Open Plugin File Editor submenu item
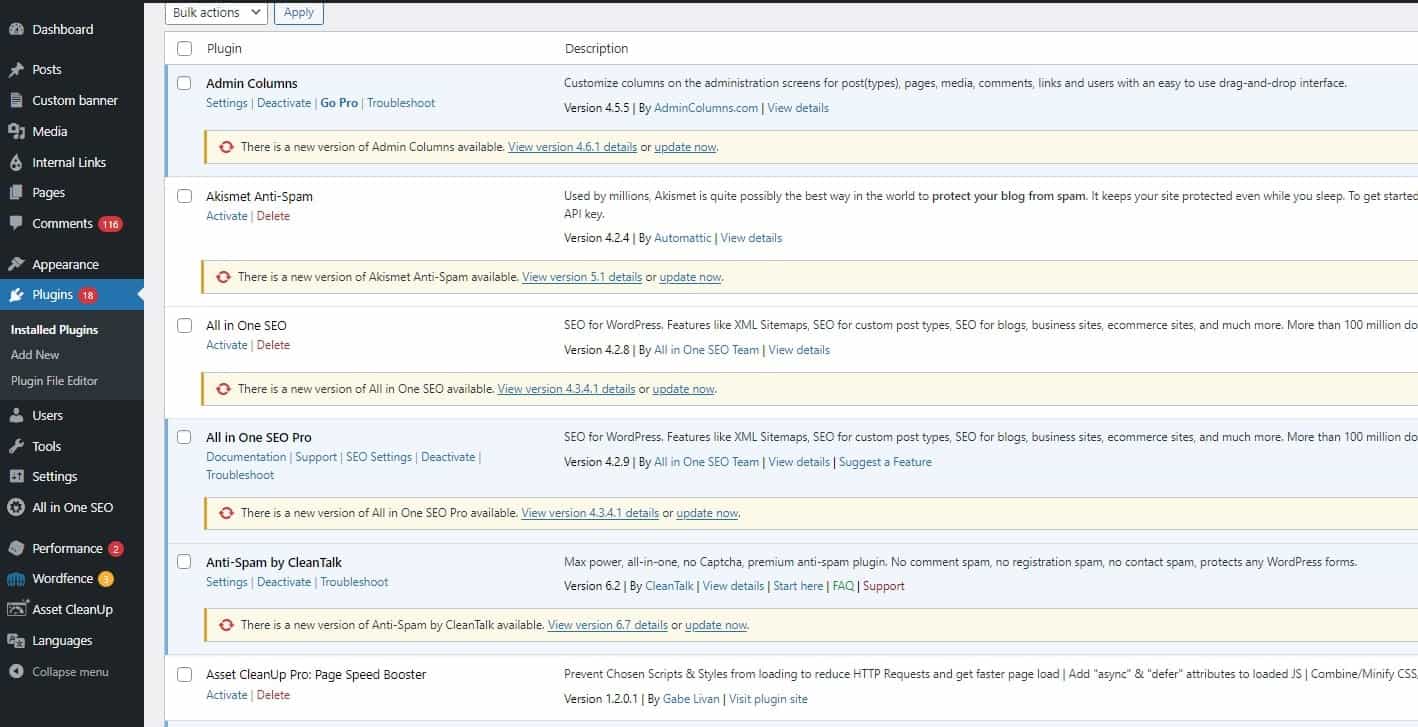This screenshot has width=1418, height=727. coord(54,381)
